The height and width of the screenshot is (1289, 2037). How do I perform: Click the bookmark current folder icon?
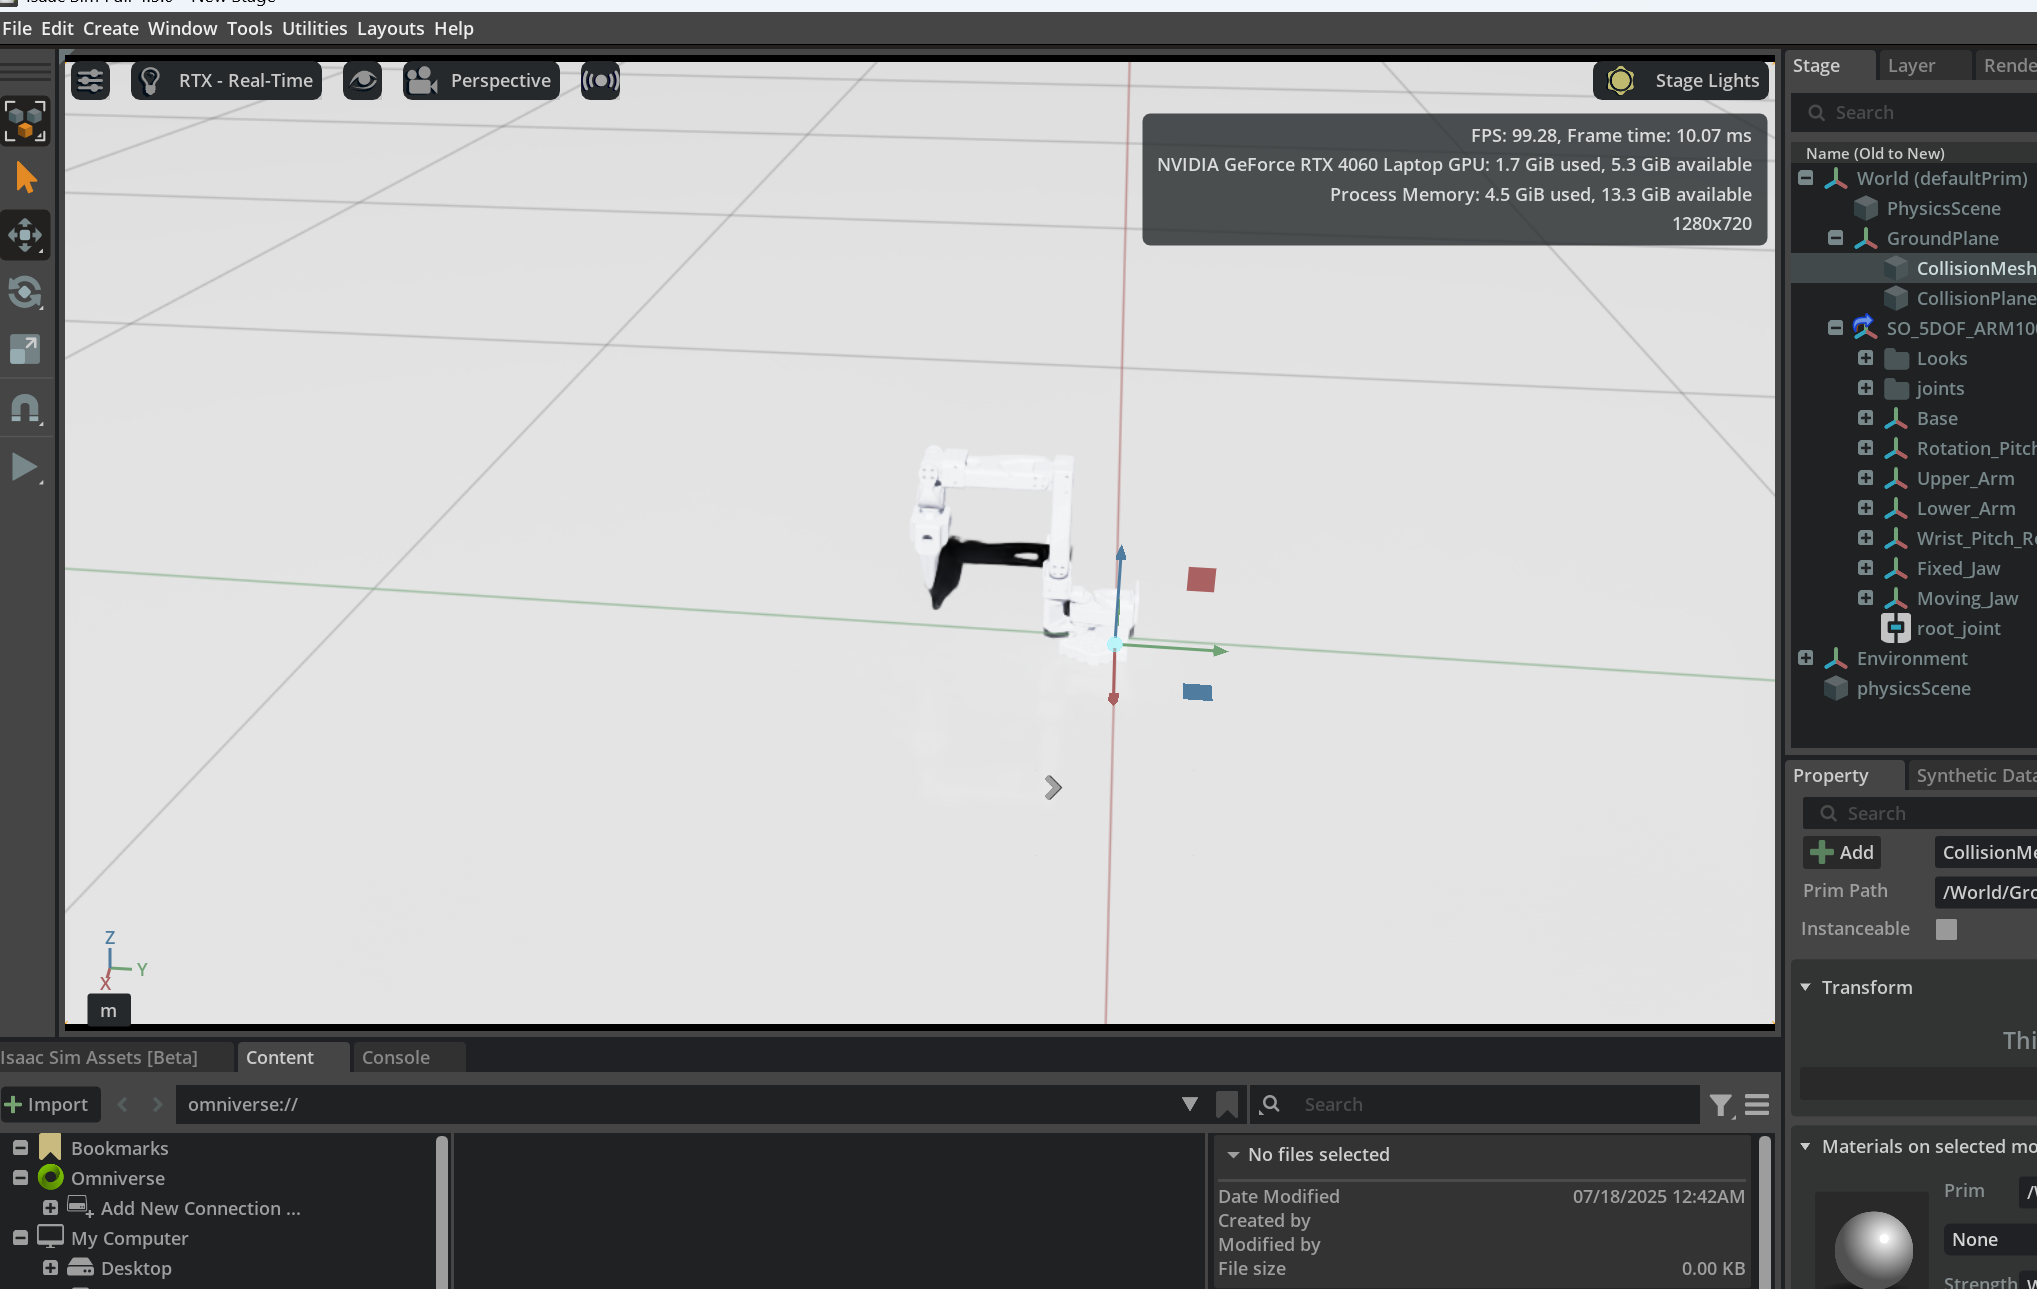click(1227, 1104)
